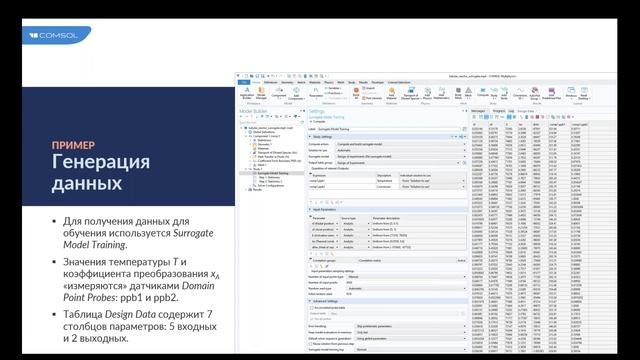Image resolution: width=640 pixels, height=360 pixels.
Task: Click Model Builder forward arrow icon
Action: [247, 117]
